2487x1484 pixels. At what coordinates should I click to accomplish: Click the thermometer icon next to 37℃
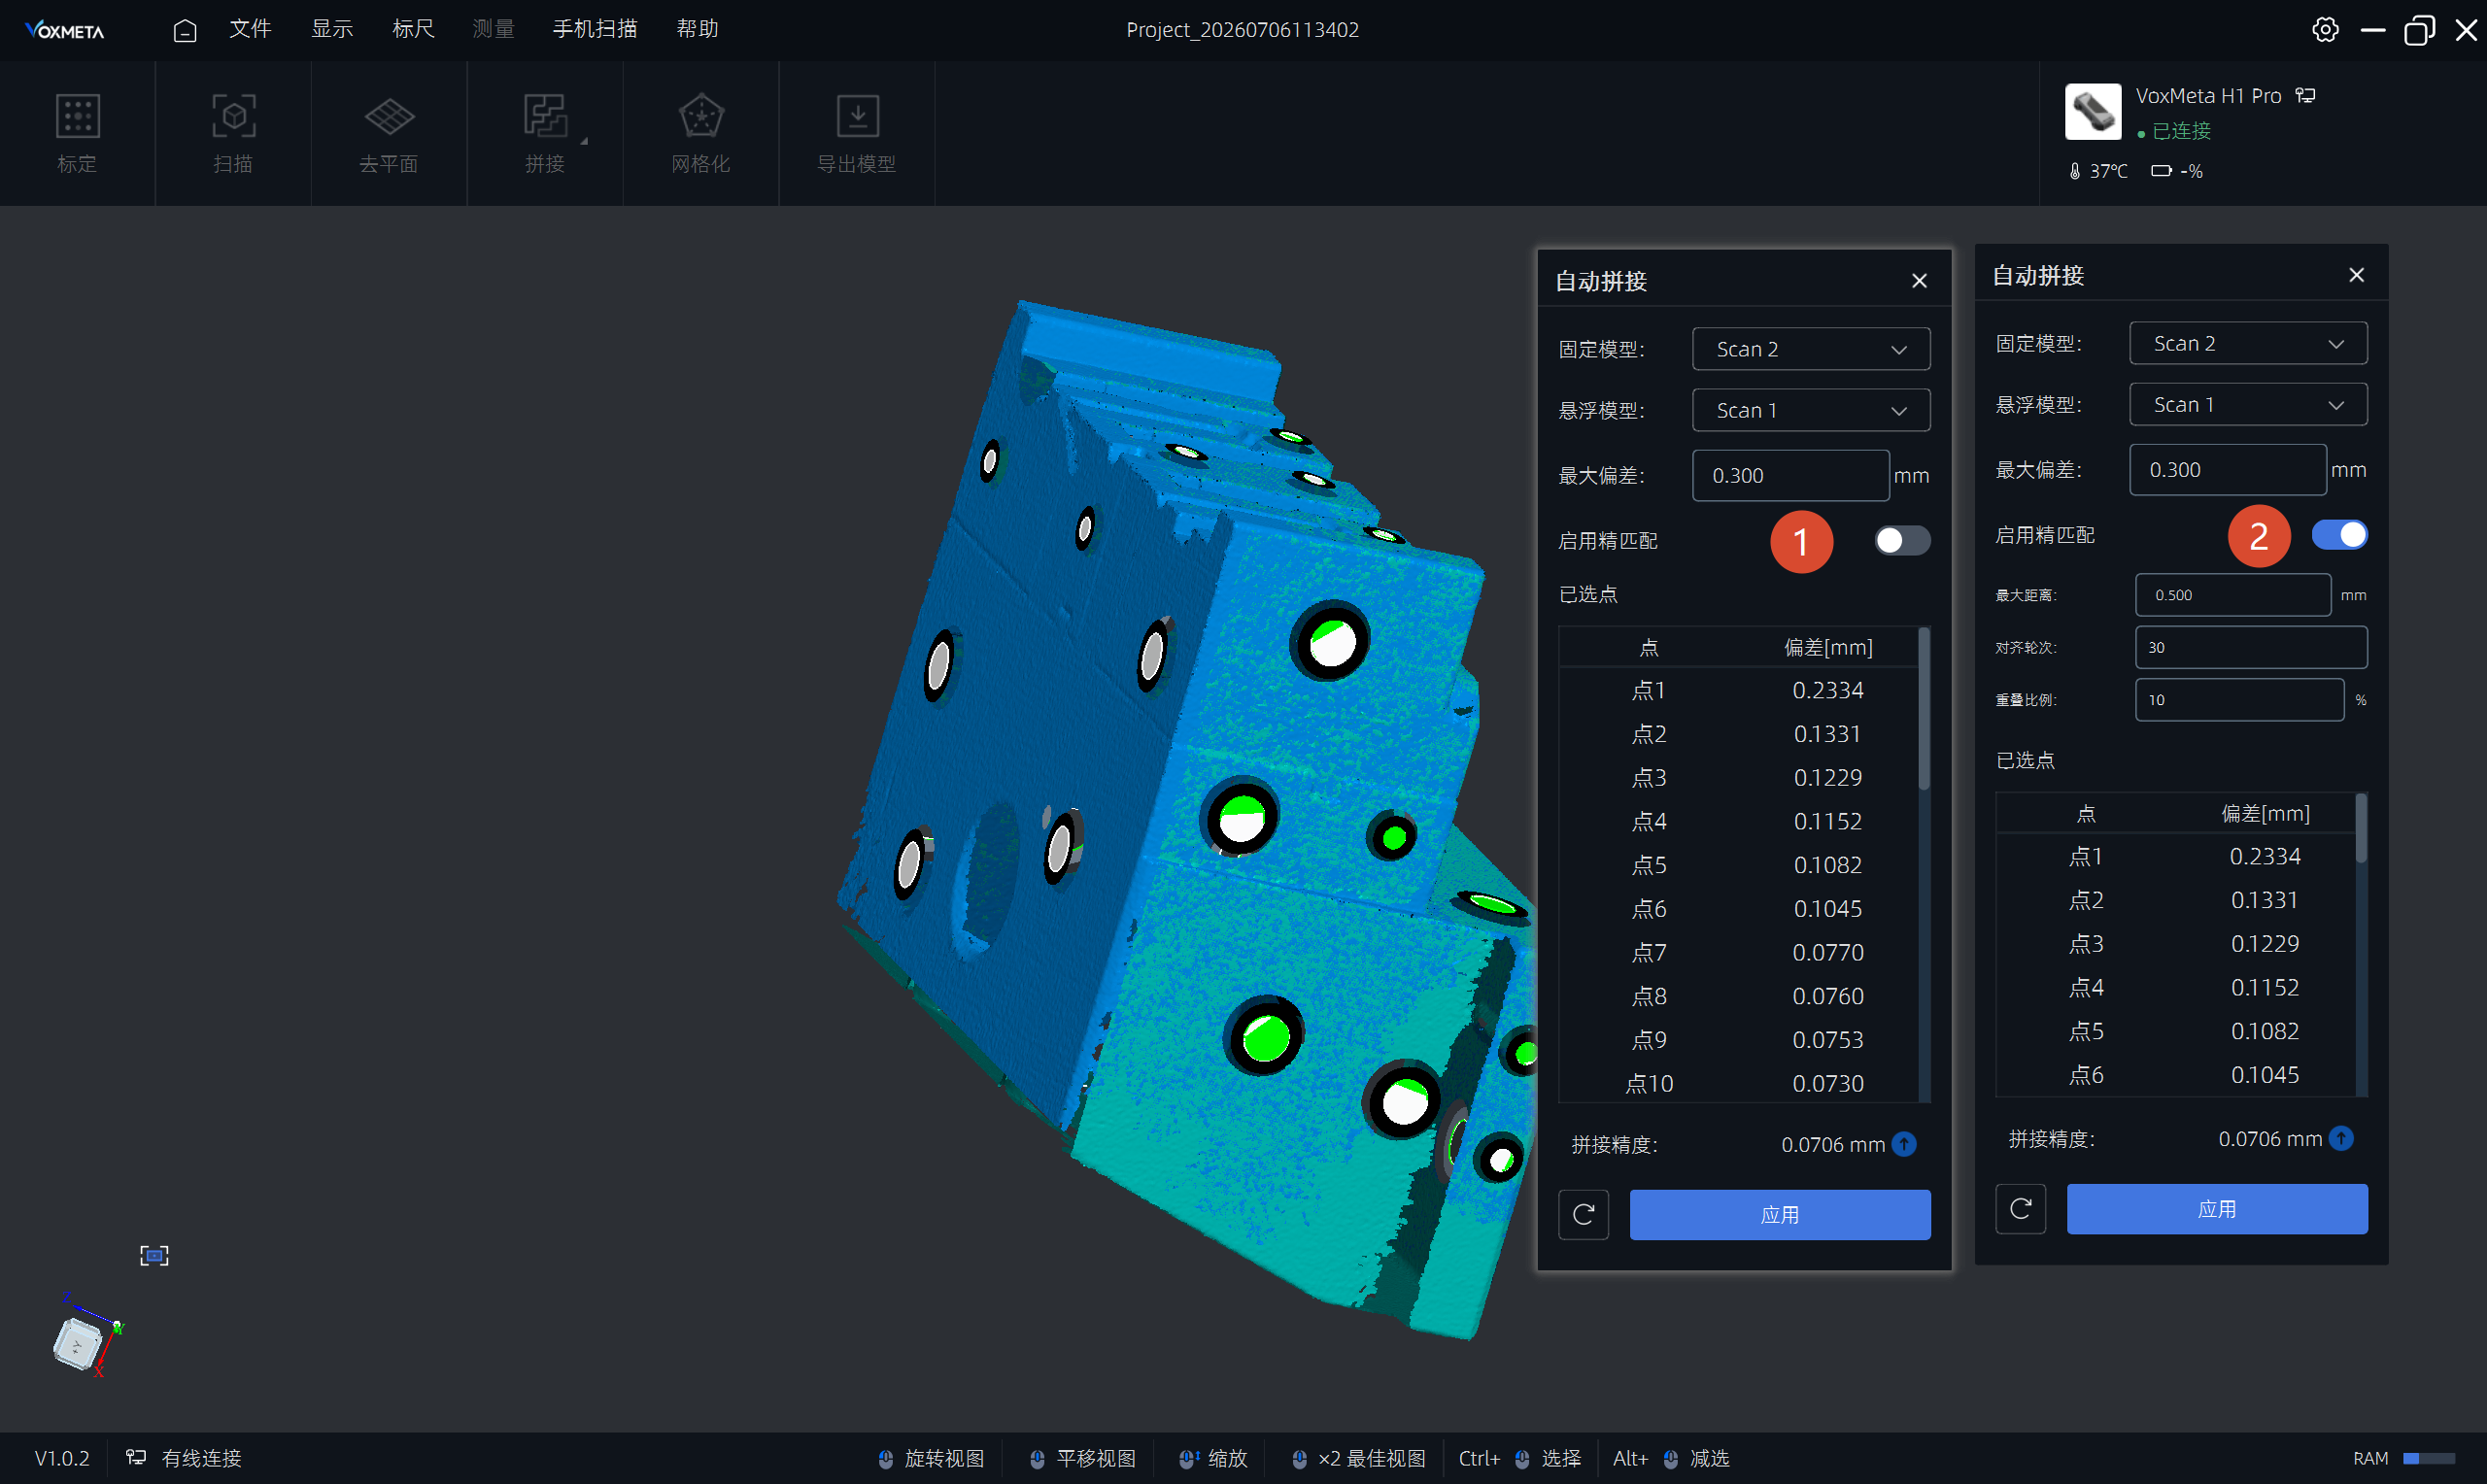tap(2075, 171)
